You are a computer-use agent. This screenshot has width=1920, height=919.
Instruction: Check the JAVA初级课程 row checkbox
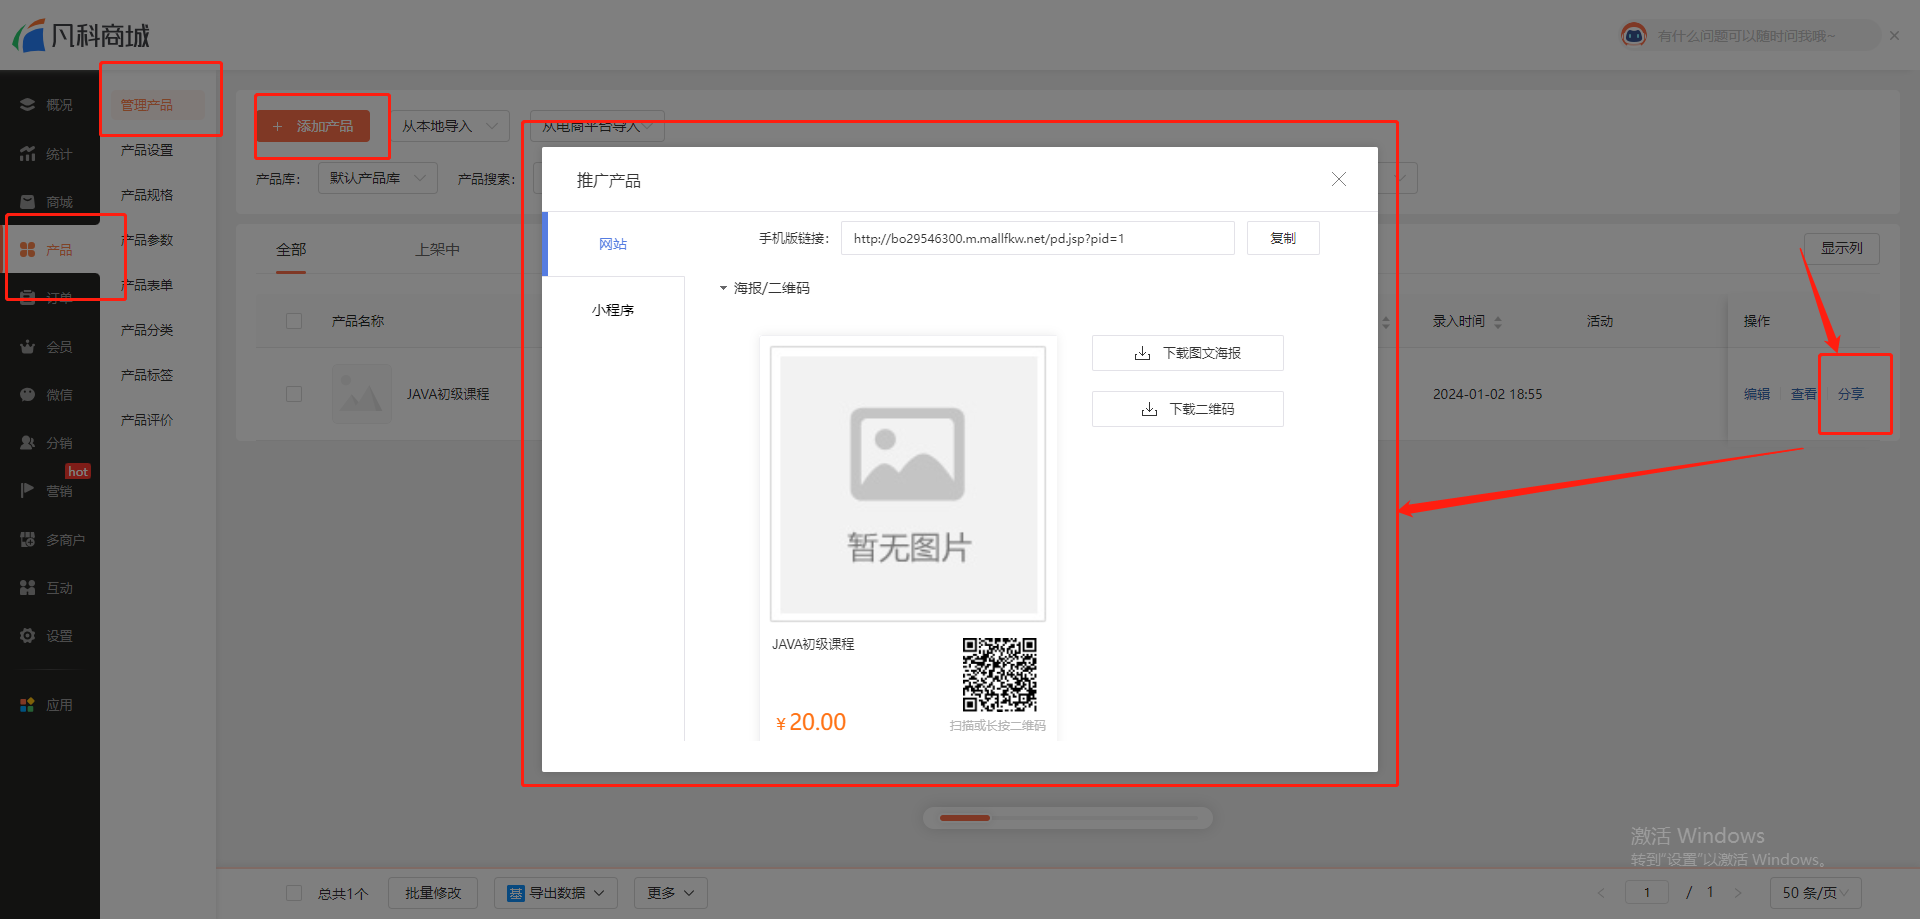pos(294,394)
